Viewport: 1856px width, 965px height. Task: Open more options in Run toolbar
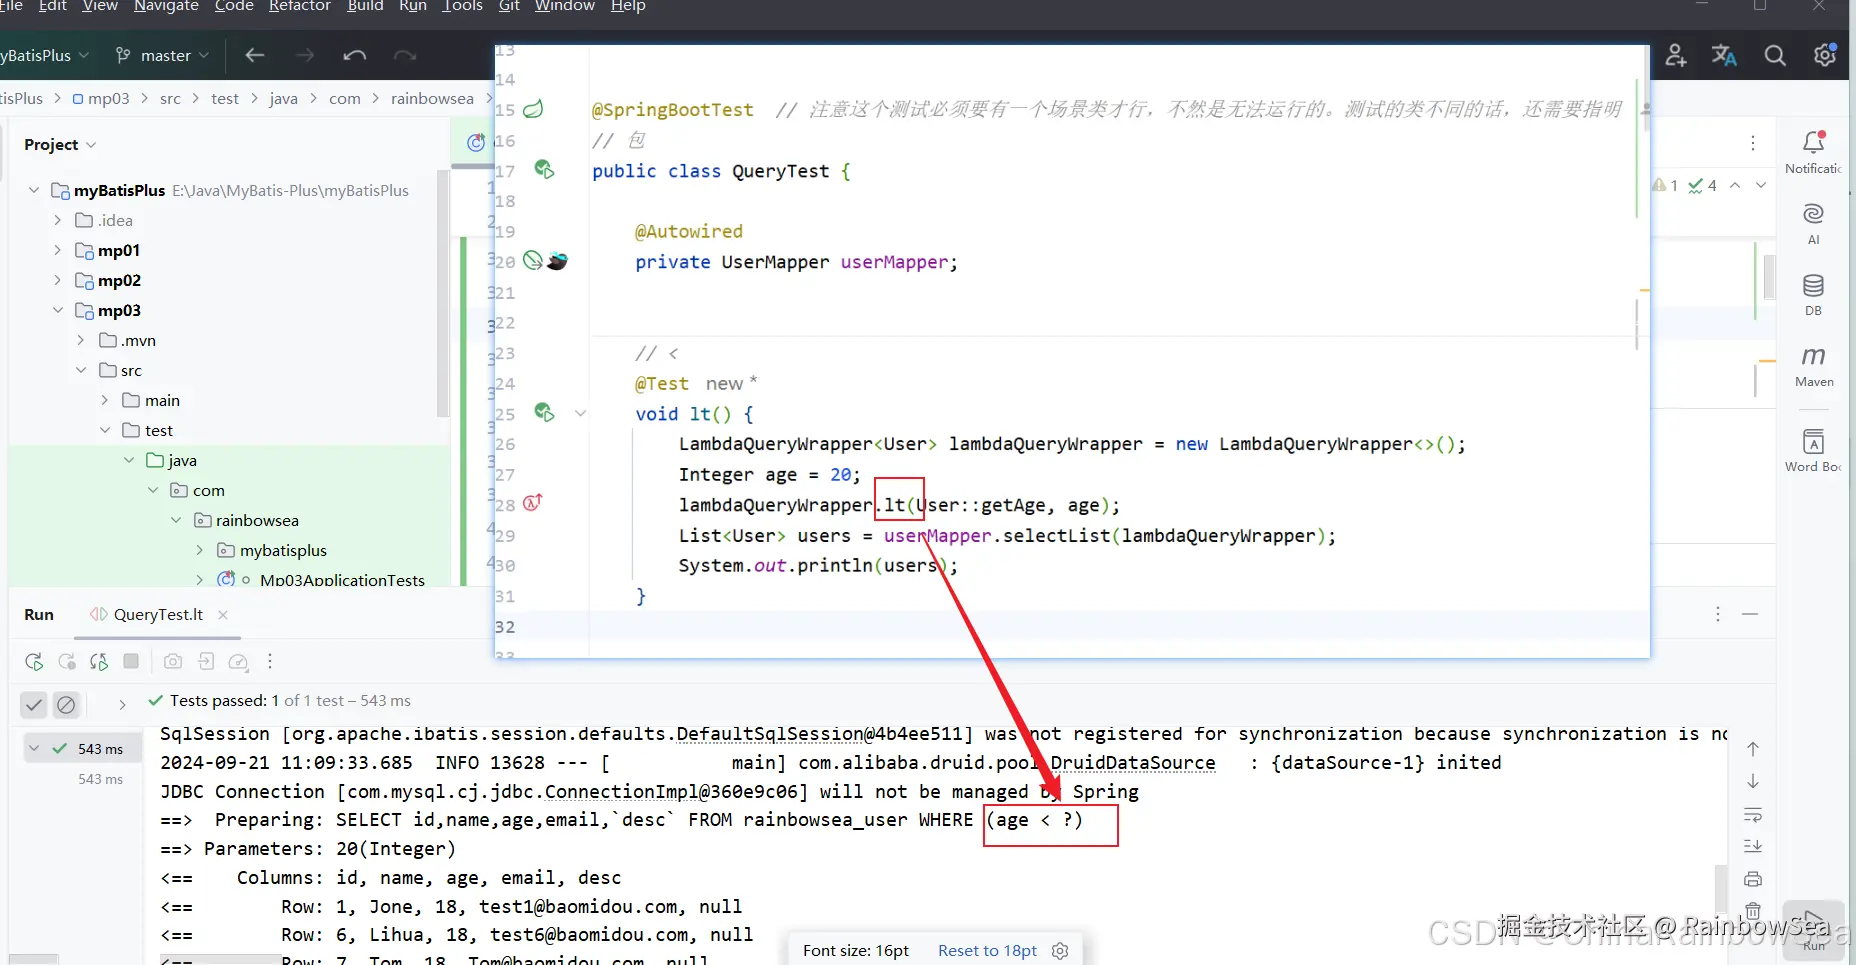pyautogui.click(x=270, y=661)
